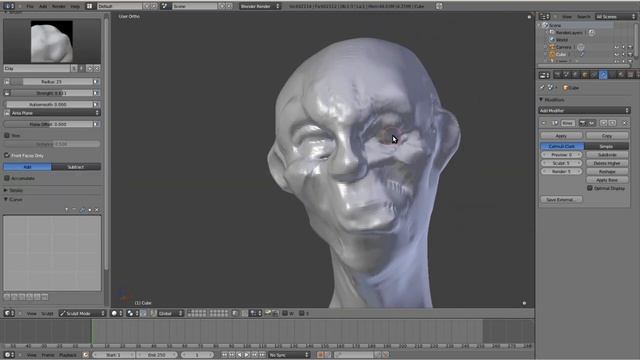Click the Start frame field

pos(113,355)
